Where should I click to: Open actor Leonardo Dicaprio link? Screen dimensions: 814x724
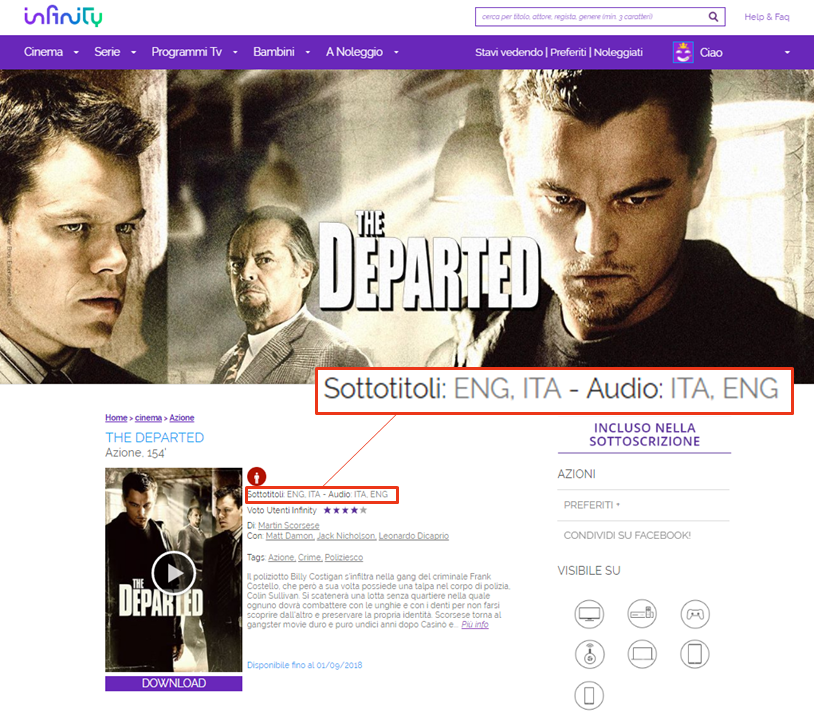[414, 536]
